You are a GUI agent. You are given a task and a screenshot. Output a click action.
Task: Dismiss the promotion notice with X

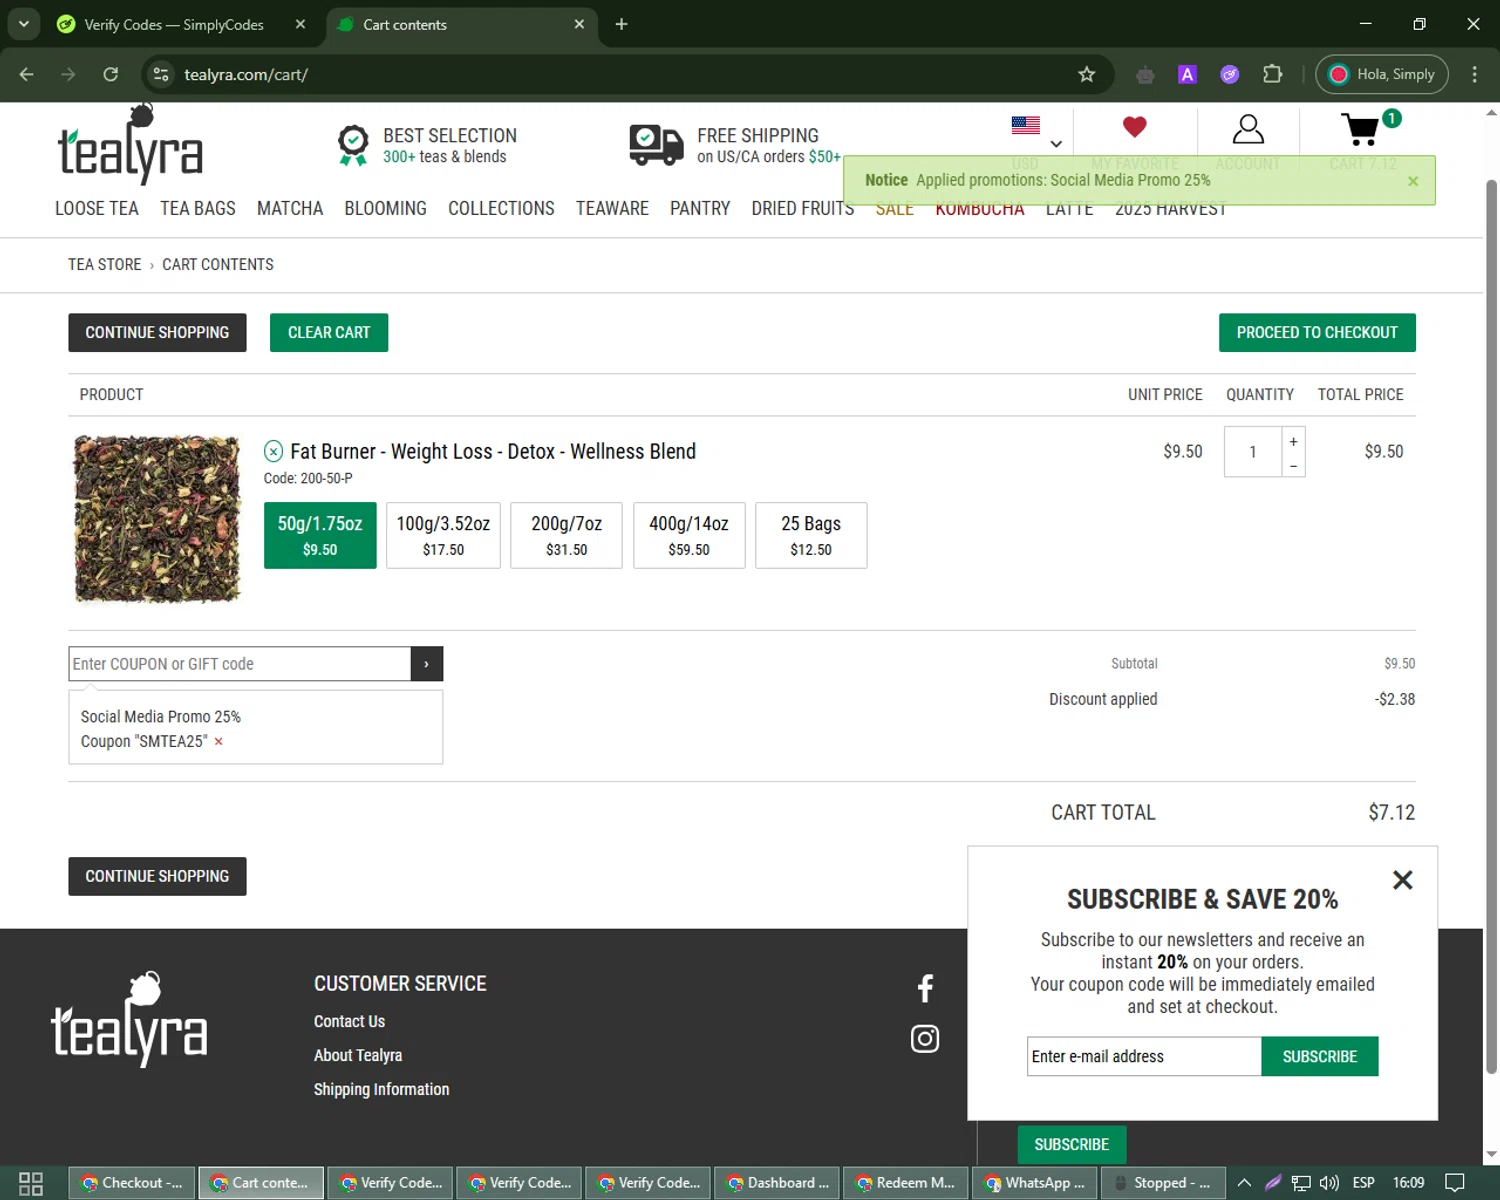pyautogui.click(x=1413, y=181)
